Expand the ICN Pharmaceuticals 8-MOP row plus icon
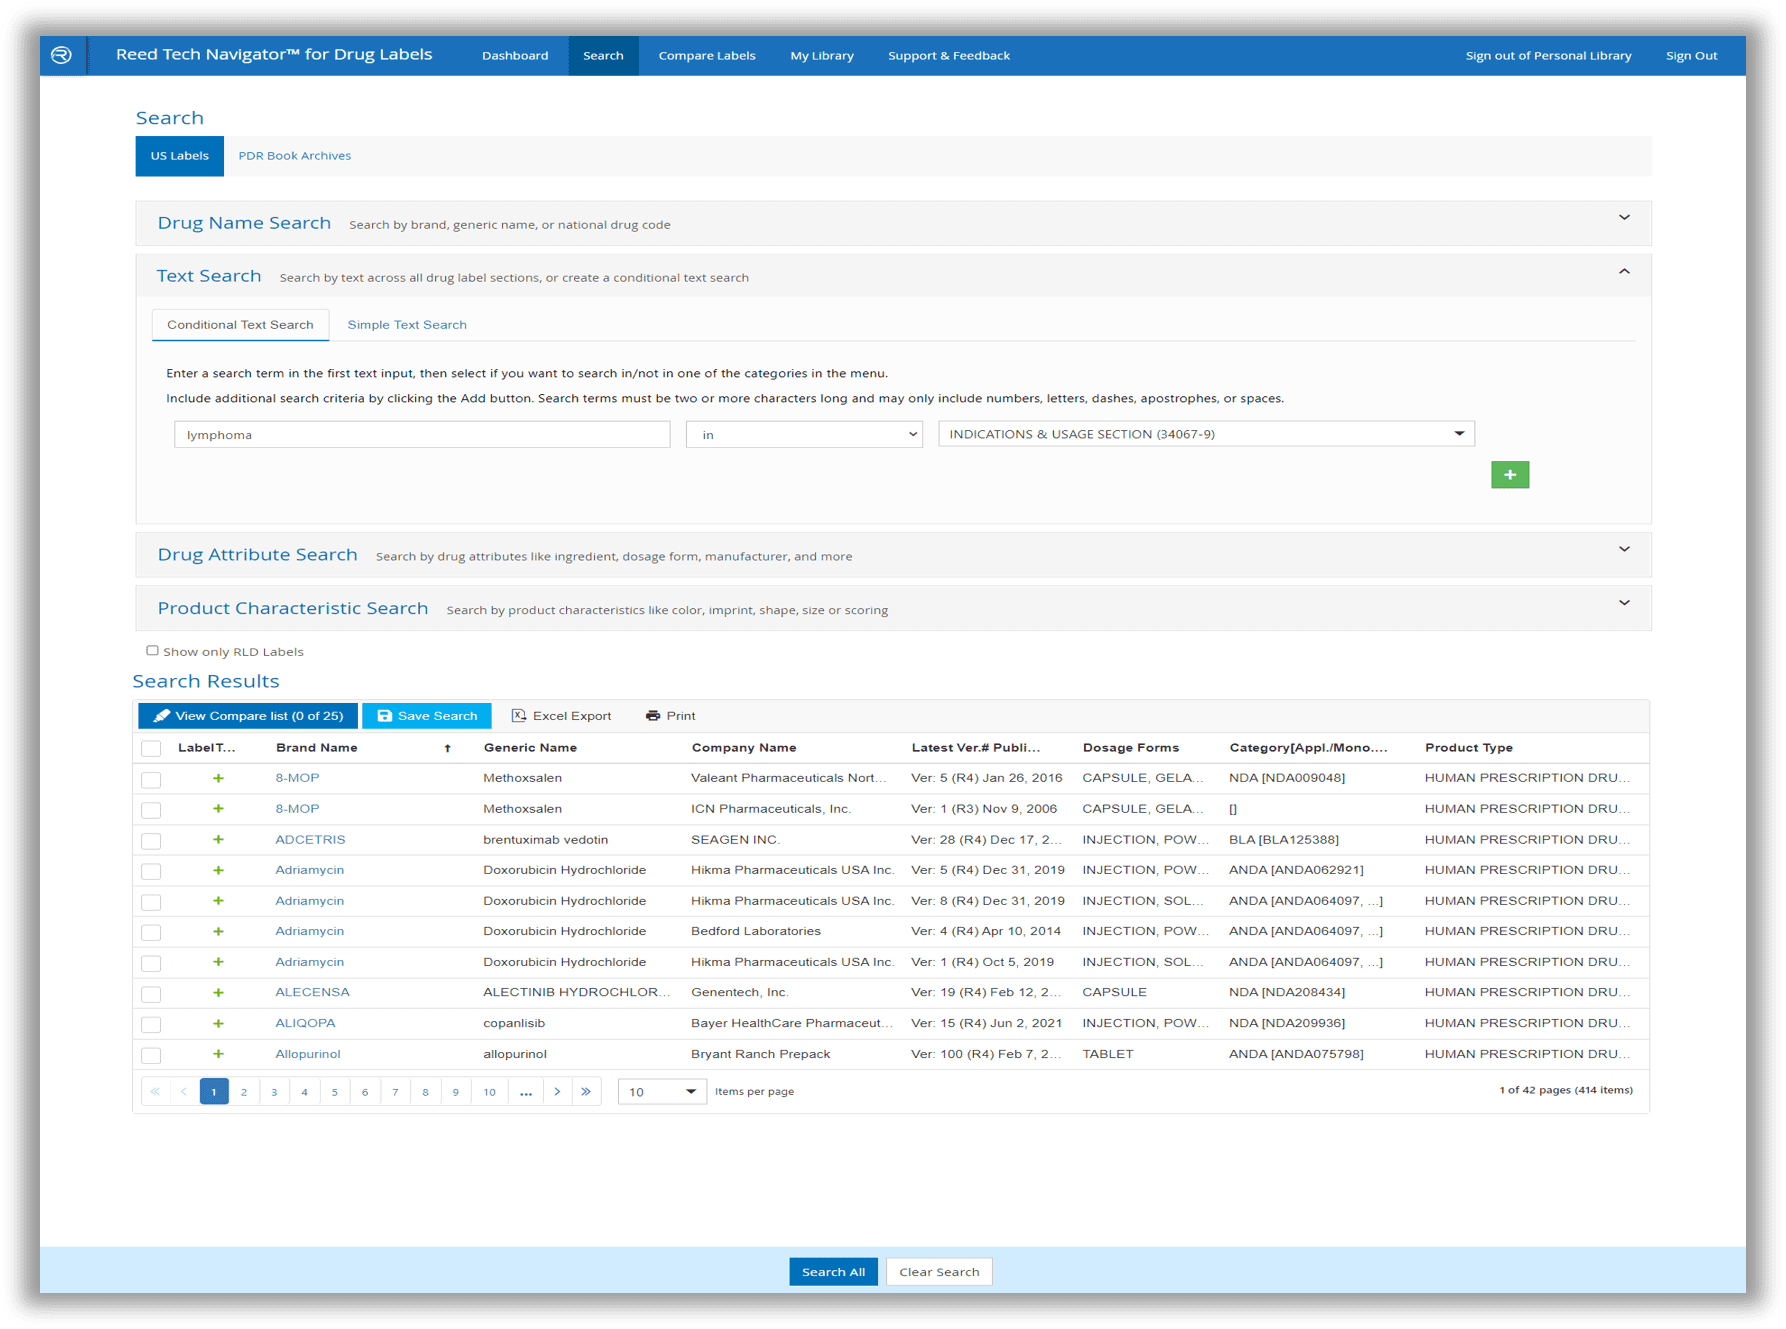Screen dimensions: 1786x1329 pyautogui.click(x=218, y=808)
